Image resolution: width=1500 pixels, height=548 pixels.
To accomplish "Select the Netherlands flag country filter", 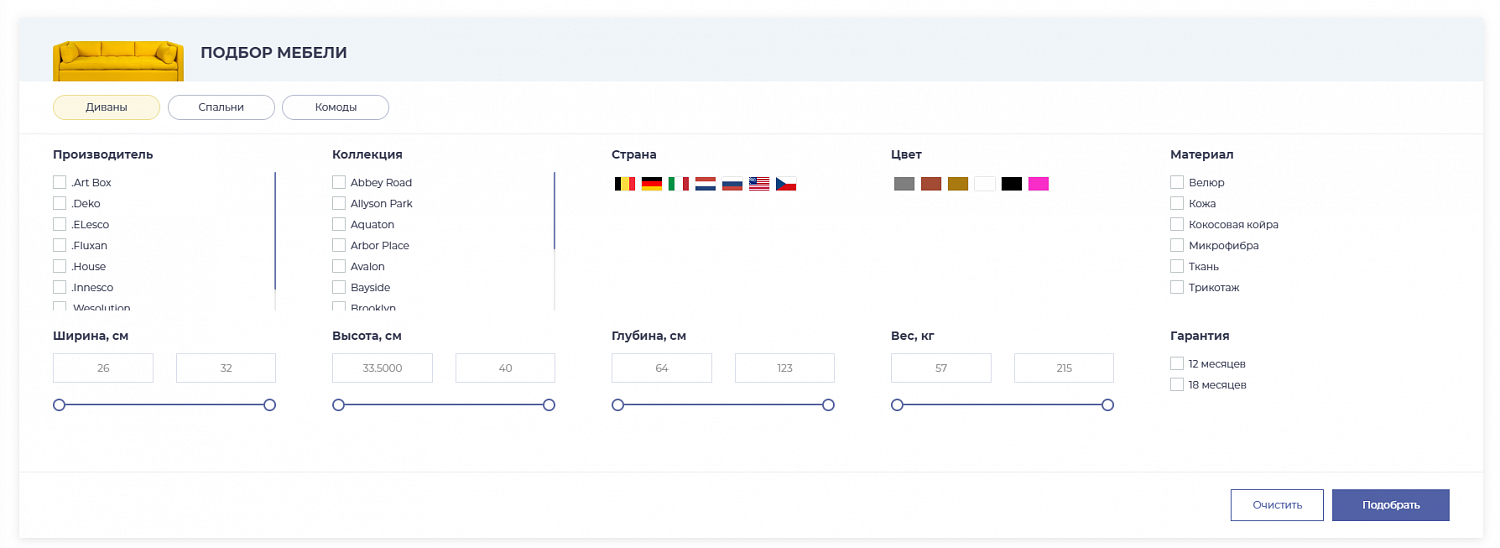I will (705, 184).
